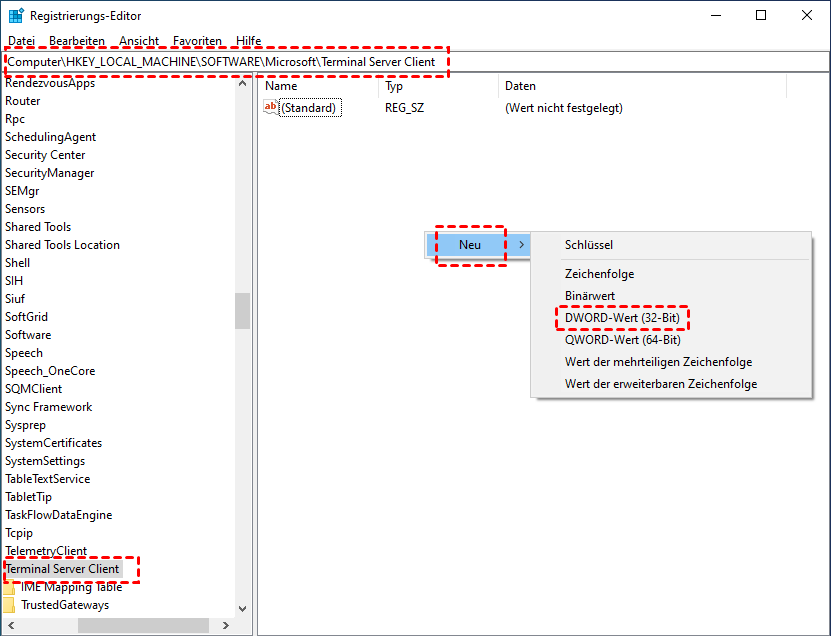This screenshot has width=831, height=636.
Task: Select the RendezvousApps key
Action: point(50,83)
